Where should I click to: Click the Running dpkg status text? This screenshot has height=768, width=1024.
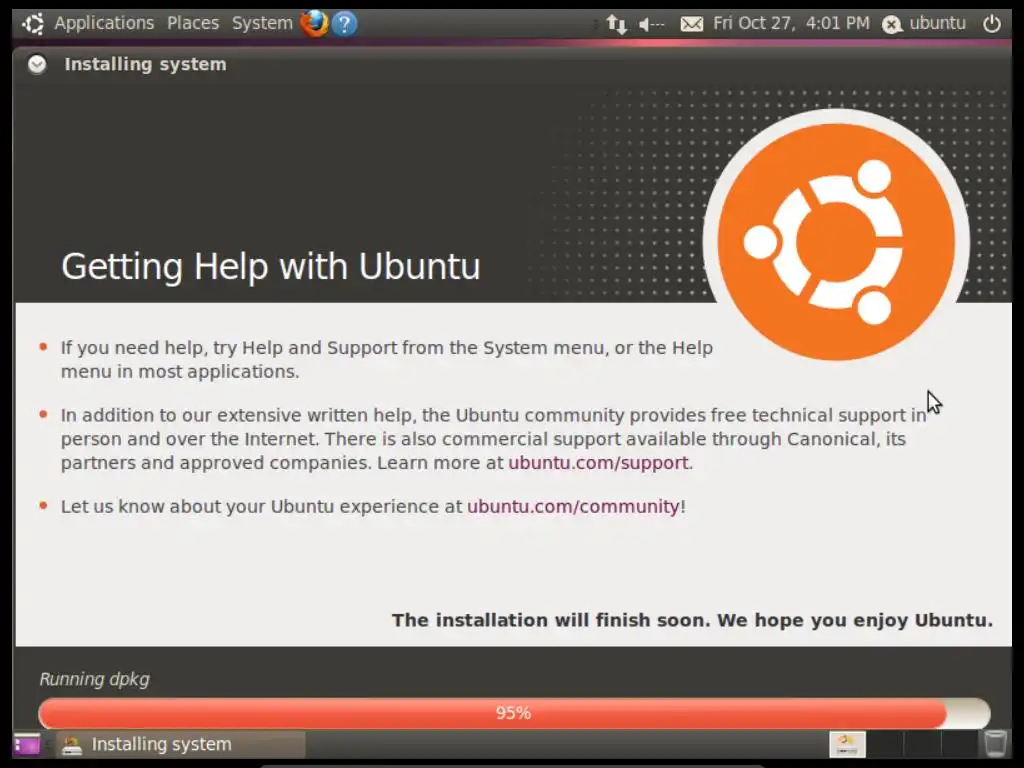(95, 680)
